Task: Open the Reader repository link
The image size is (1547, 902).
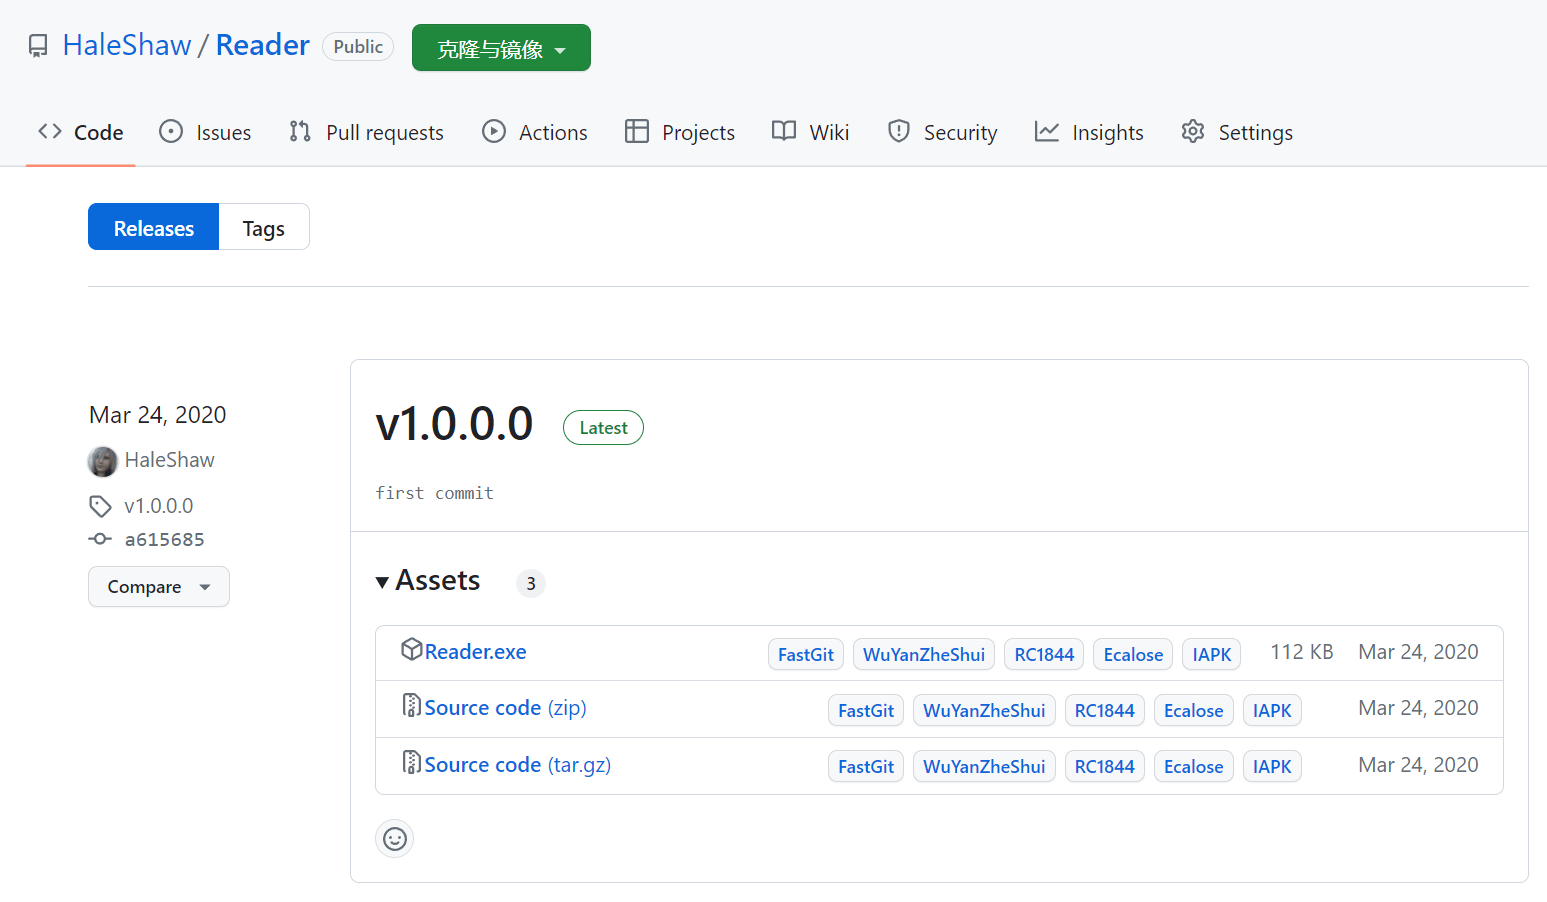Action: point(262,44)
